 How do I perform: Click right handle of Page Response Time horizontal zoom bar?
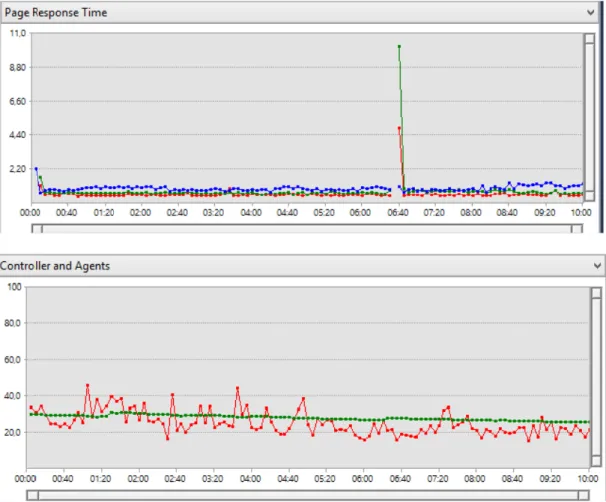coord(577,228)
